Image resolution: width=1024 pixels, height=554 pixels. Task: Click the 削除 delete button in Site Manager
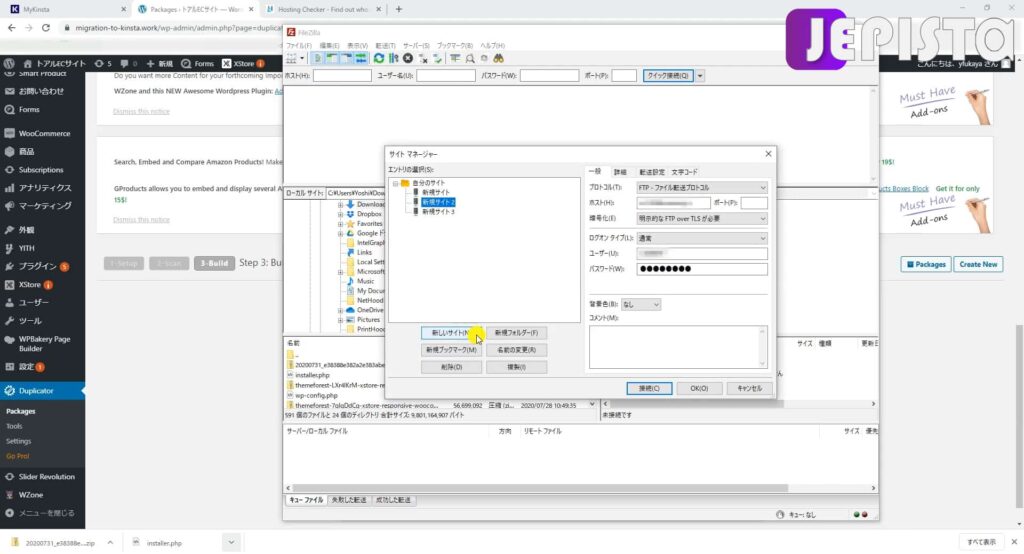click(x=451, y=367)
